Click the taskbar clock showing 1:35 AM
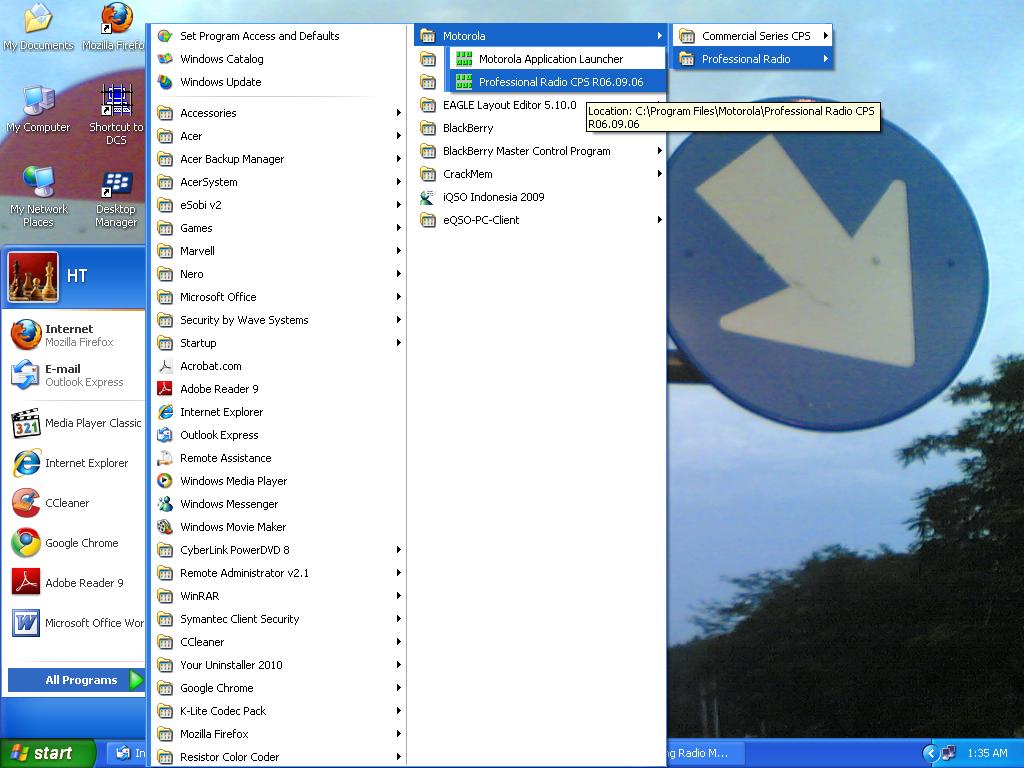 [987, 753]
